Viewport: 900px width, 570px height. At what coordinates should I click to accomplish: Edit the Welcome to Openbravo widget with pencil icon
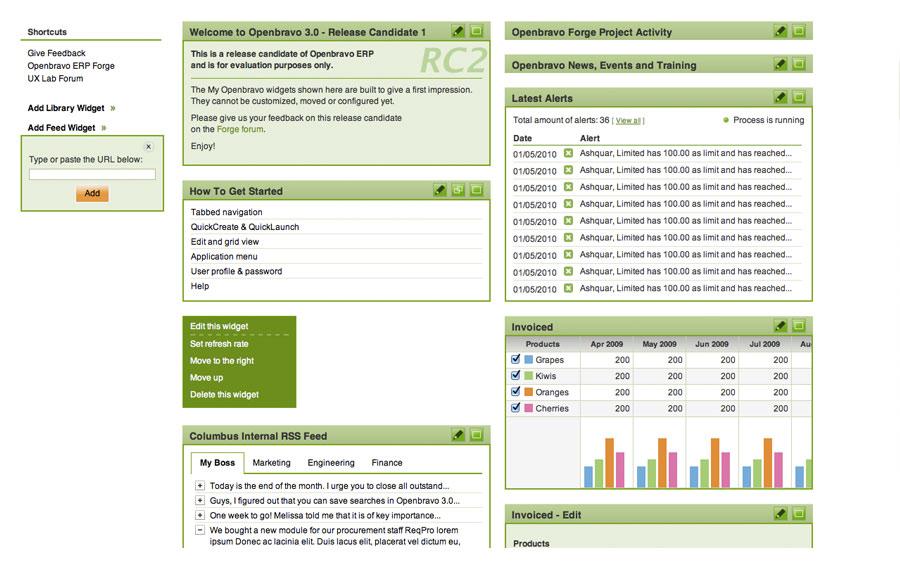(457, 31)
